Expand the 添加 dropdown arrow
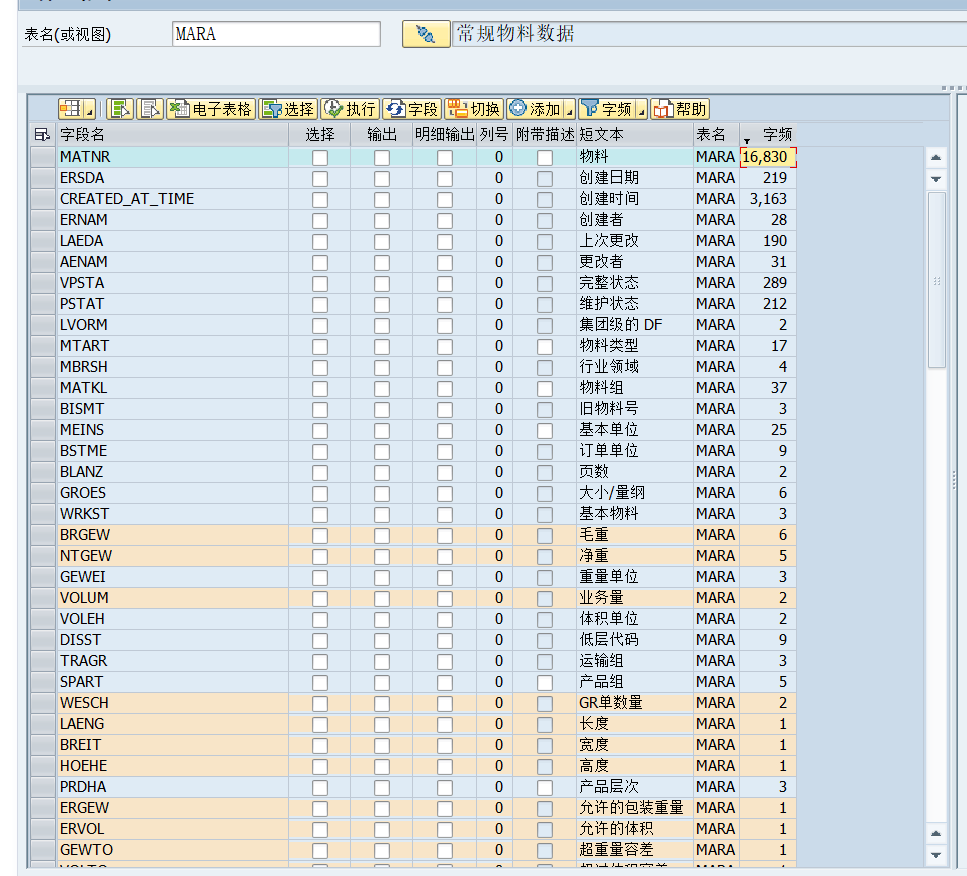The image size is (967, 876). click(x=570, y=109)
